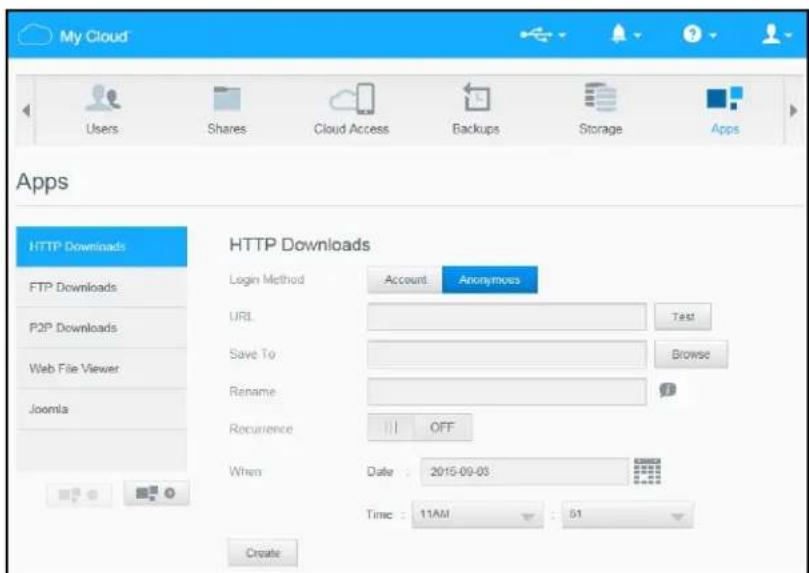Click the Test button
This screenshot has width=809, height=573.
click(x=683, y=317)
